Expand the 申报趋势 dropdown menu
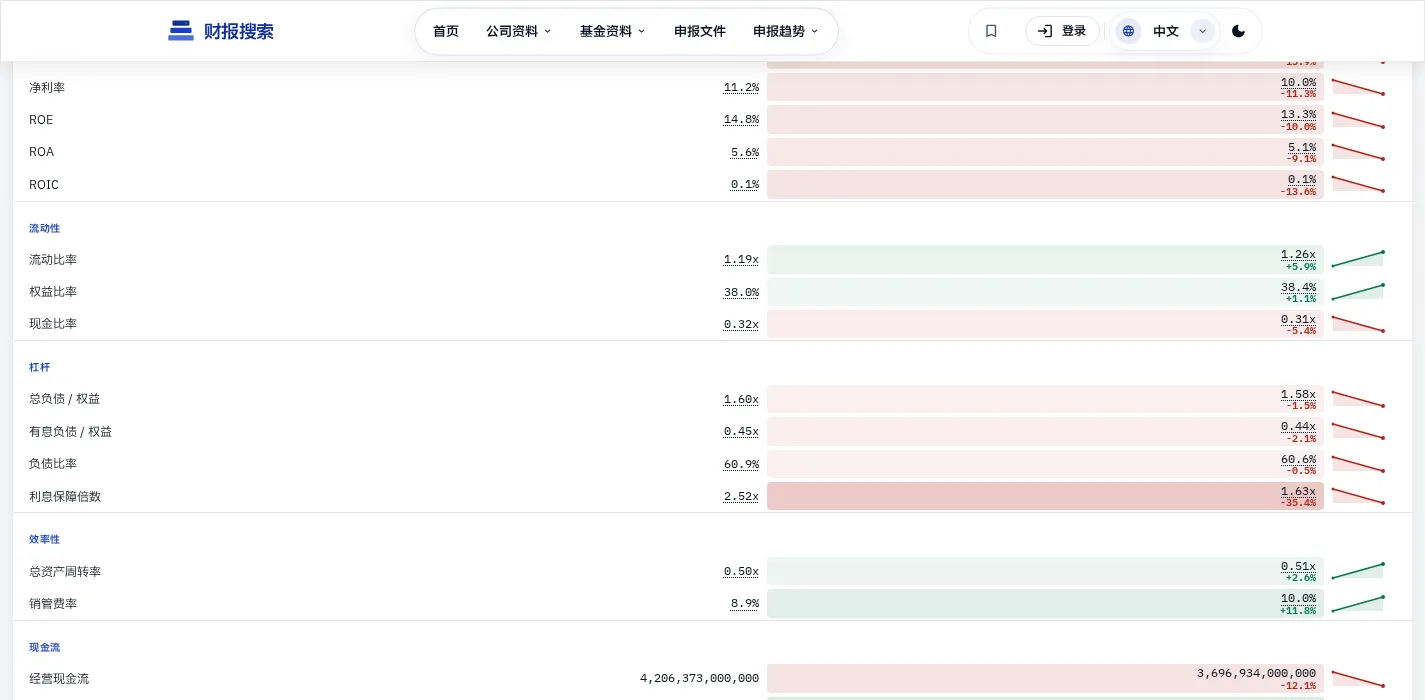 click(786, 31)
